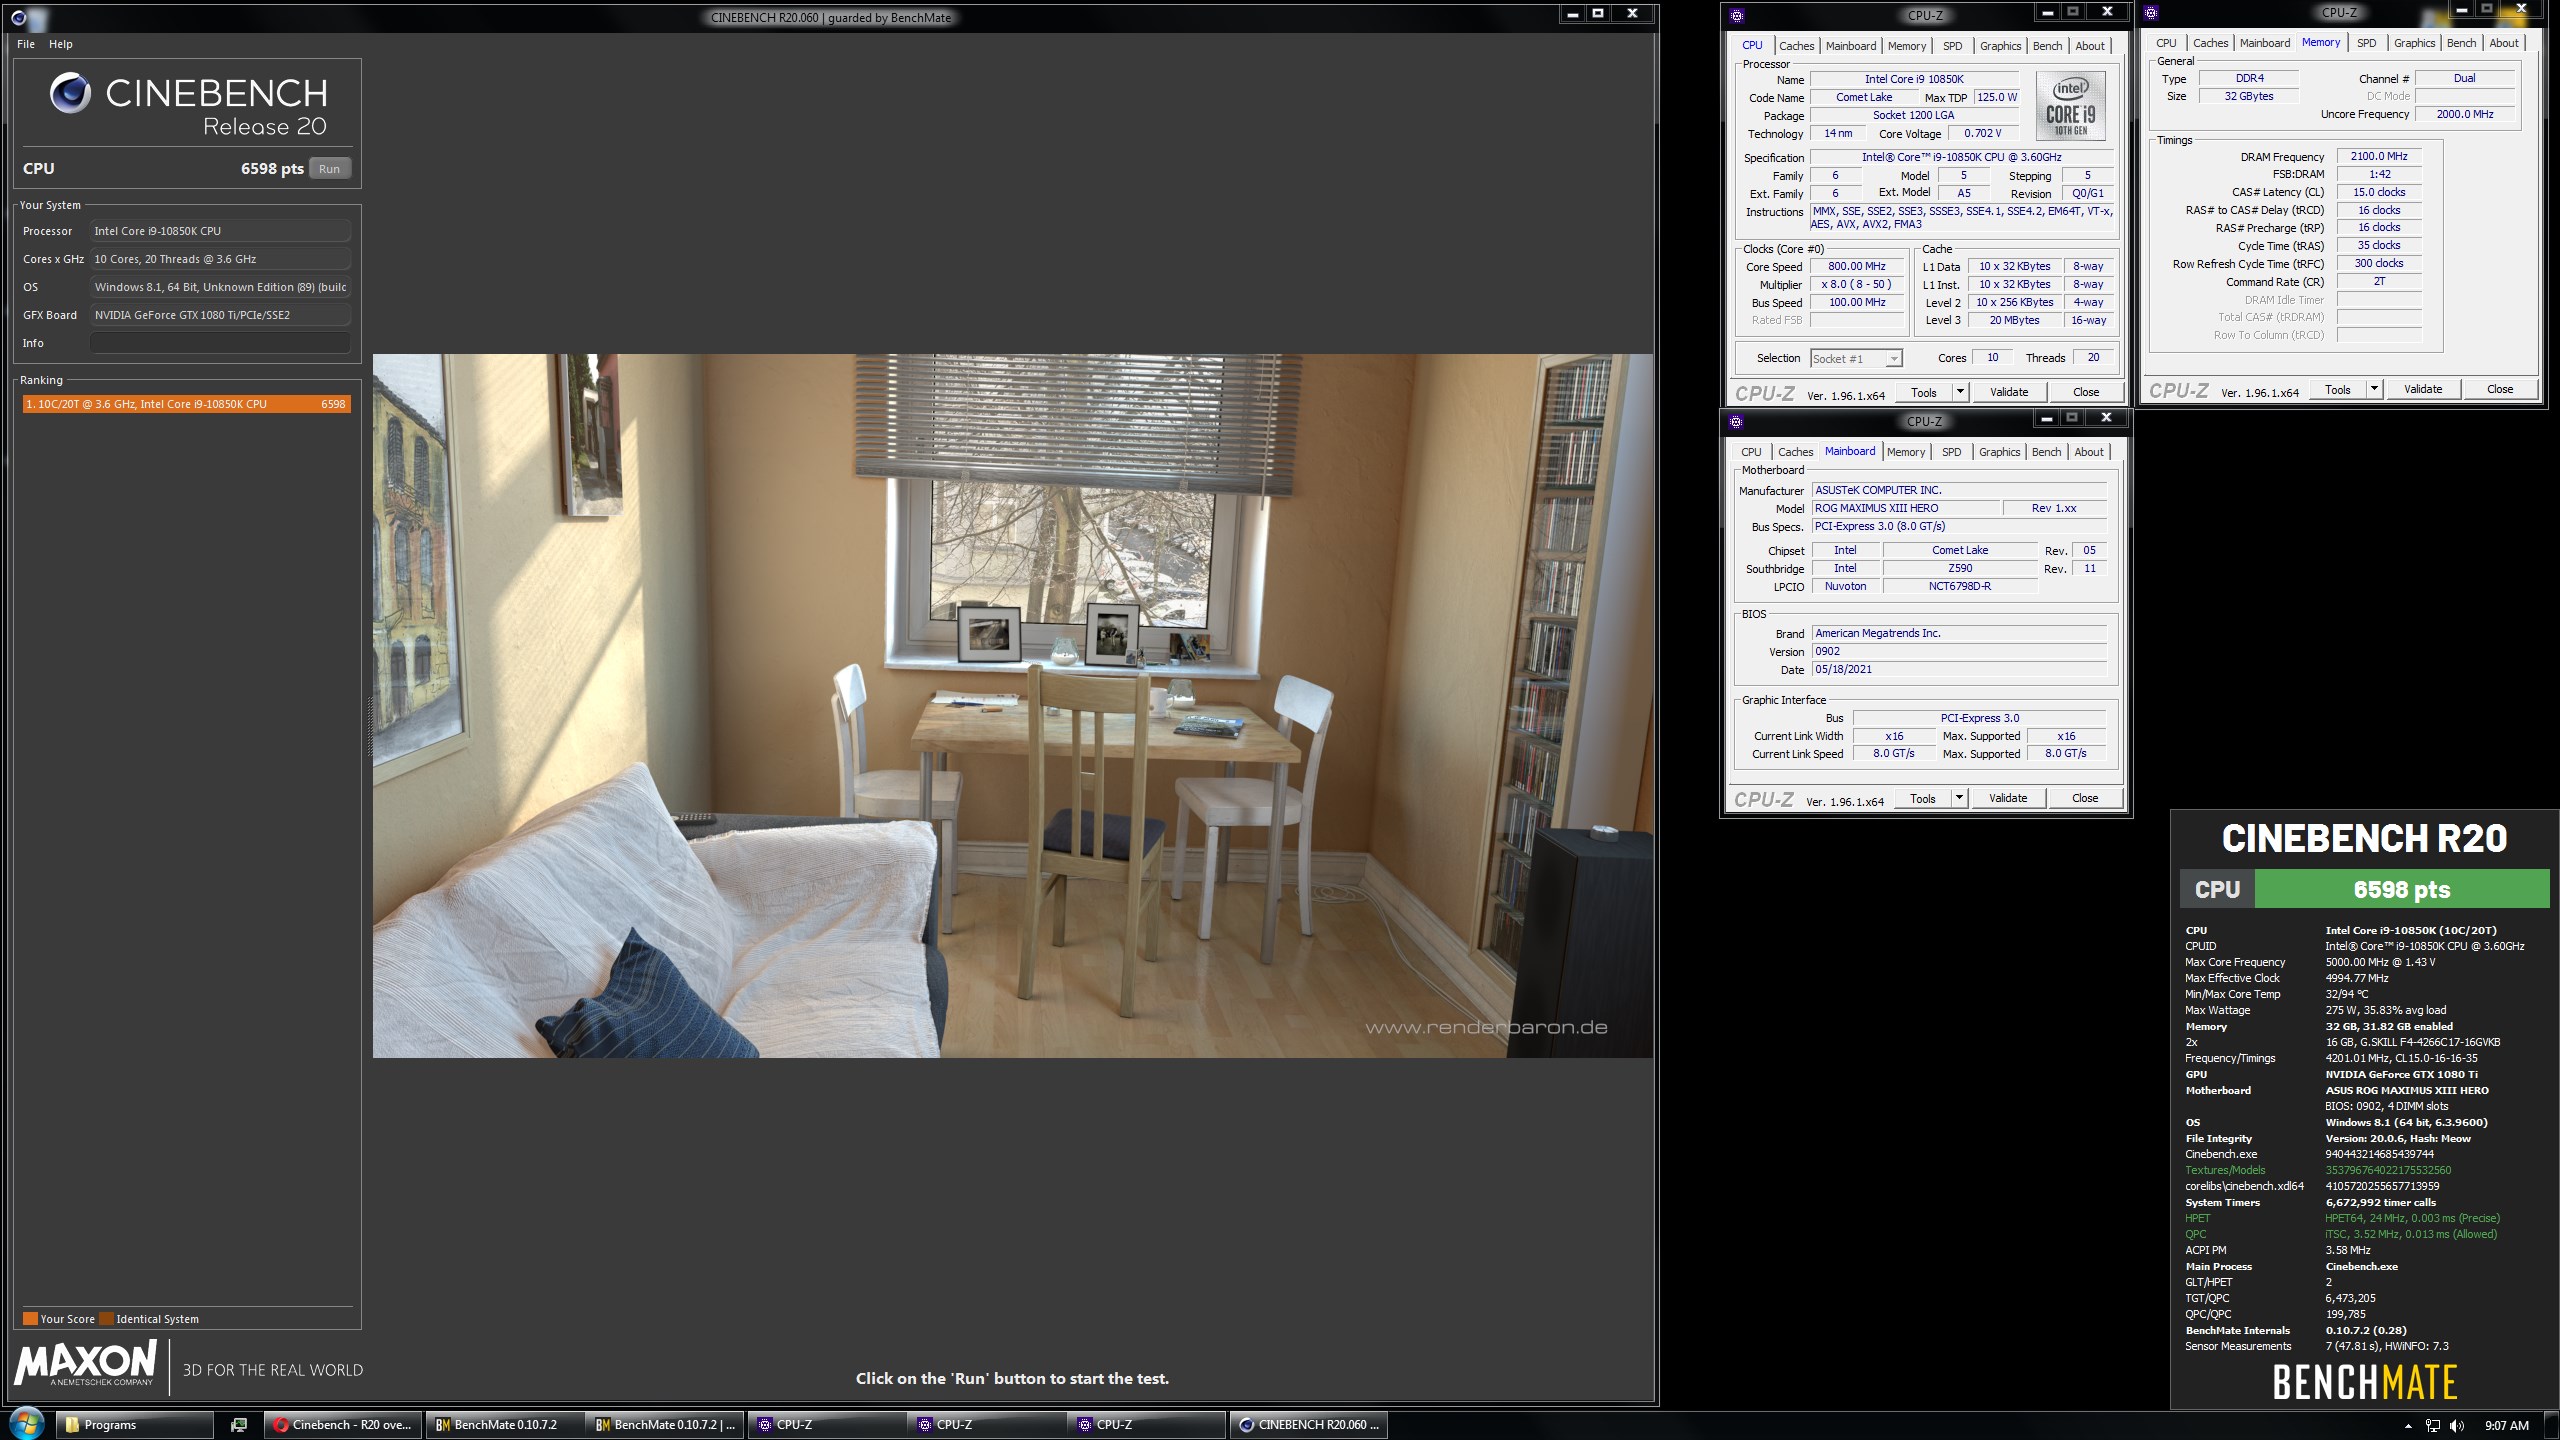The width and height of the screenshot is (2560, 1440).
Task: Open the Programs folder on taskbar
Action: 134,1425
